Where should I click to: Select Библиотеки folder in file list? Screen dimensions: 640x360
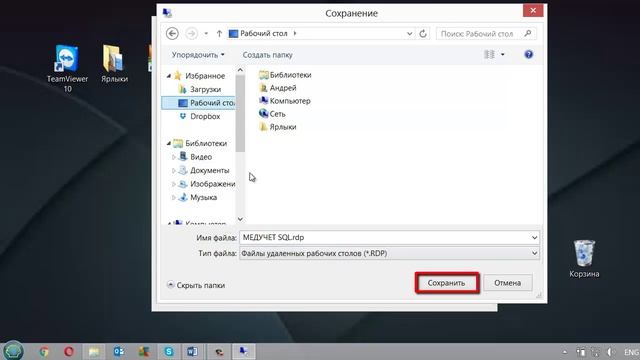pos(285,75)
